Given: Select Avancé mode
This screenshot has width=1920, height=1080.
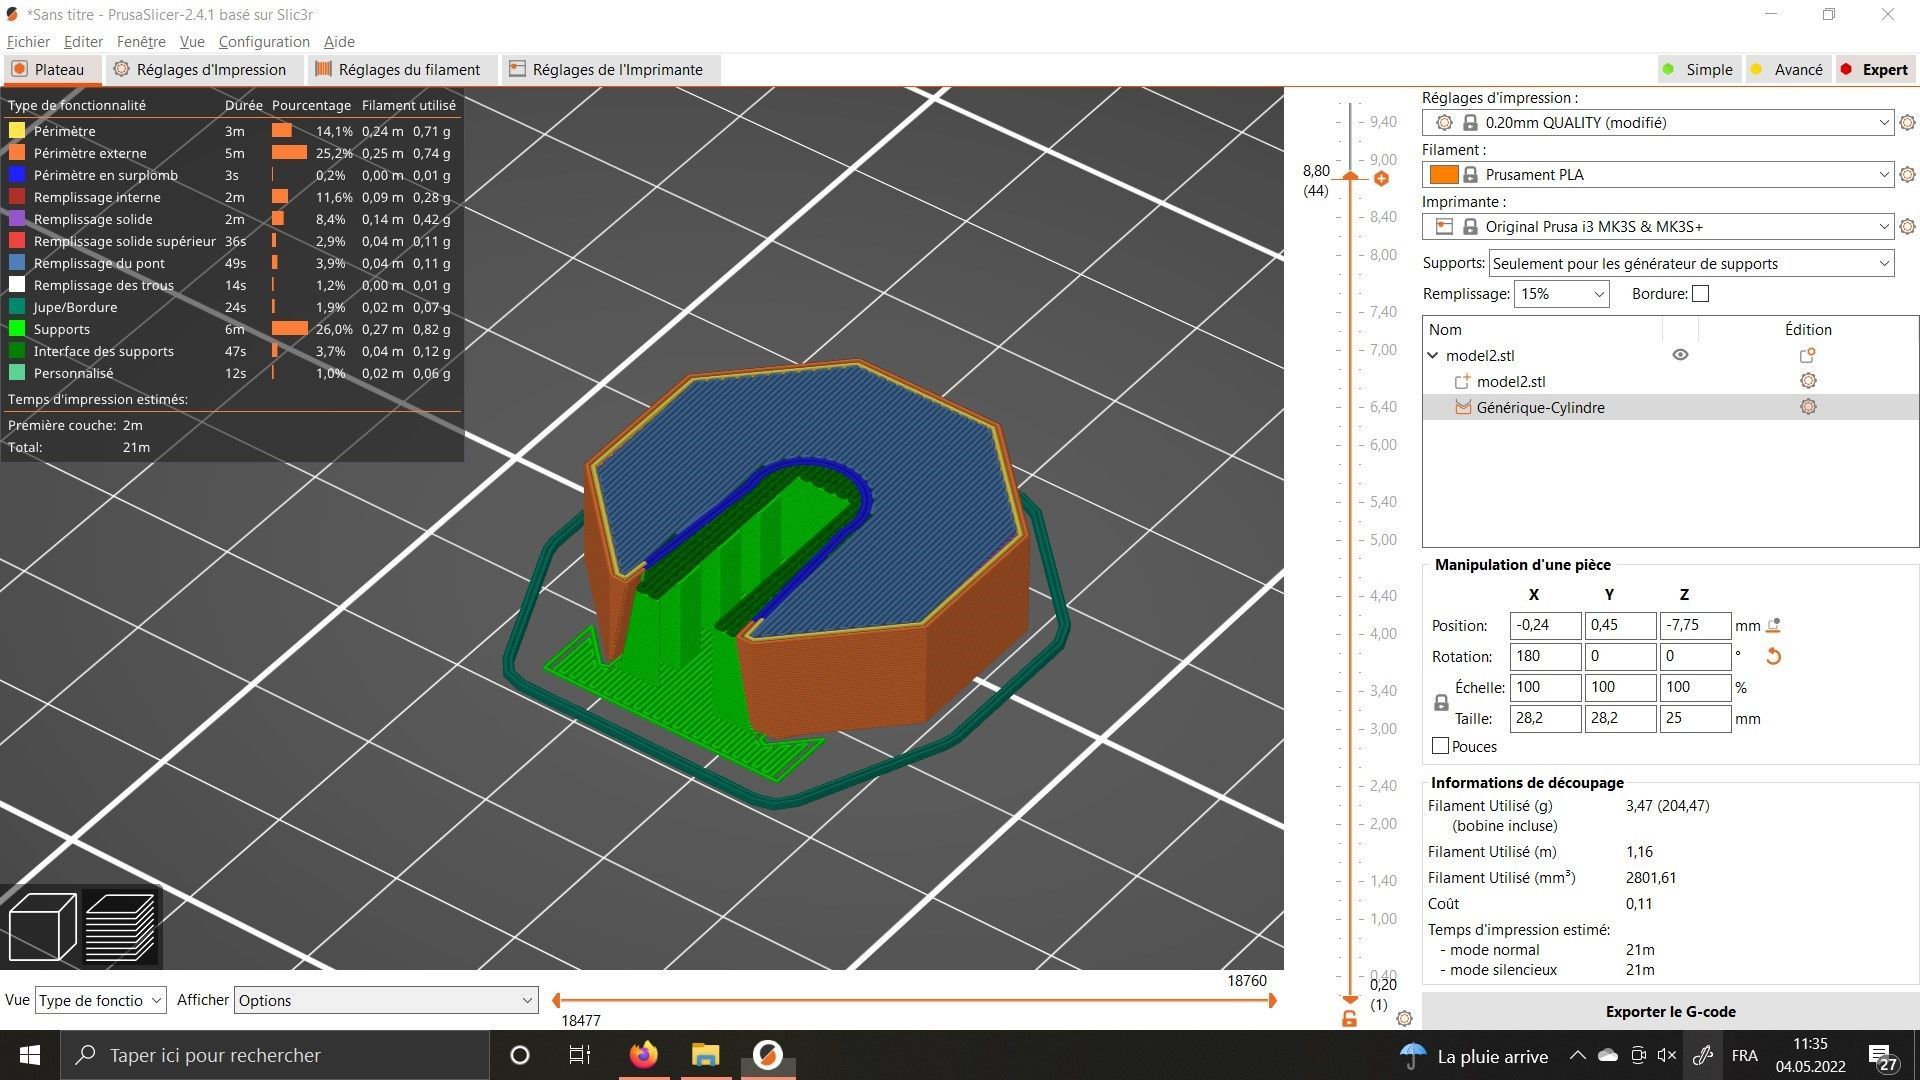Looking at the screenshot, I should (x=1787, y=69).
